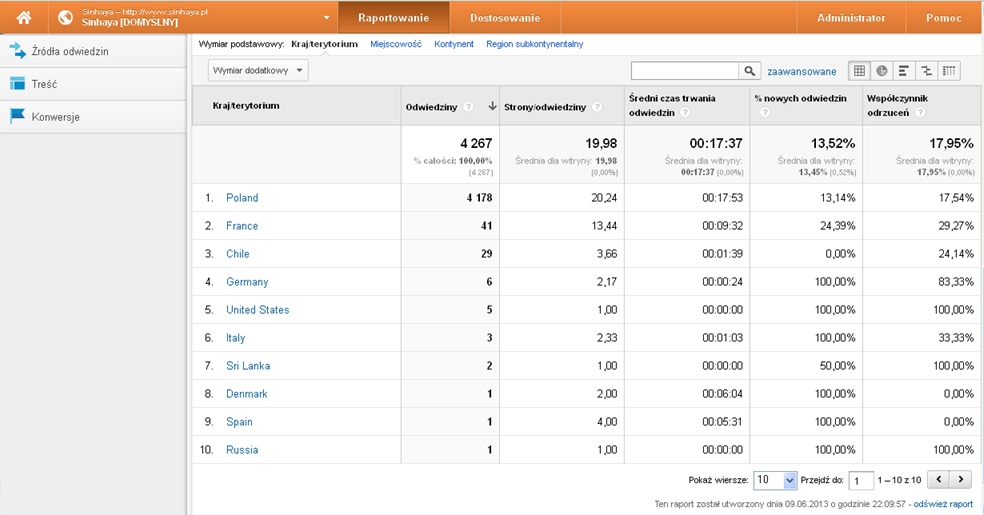Expand the Sinhaya account selector dropdown
This screenshot has width=984, height=515.
(327, 18)
